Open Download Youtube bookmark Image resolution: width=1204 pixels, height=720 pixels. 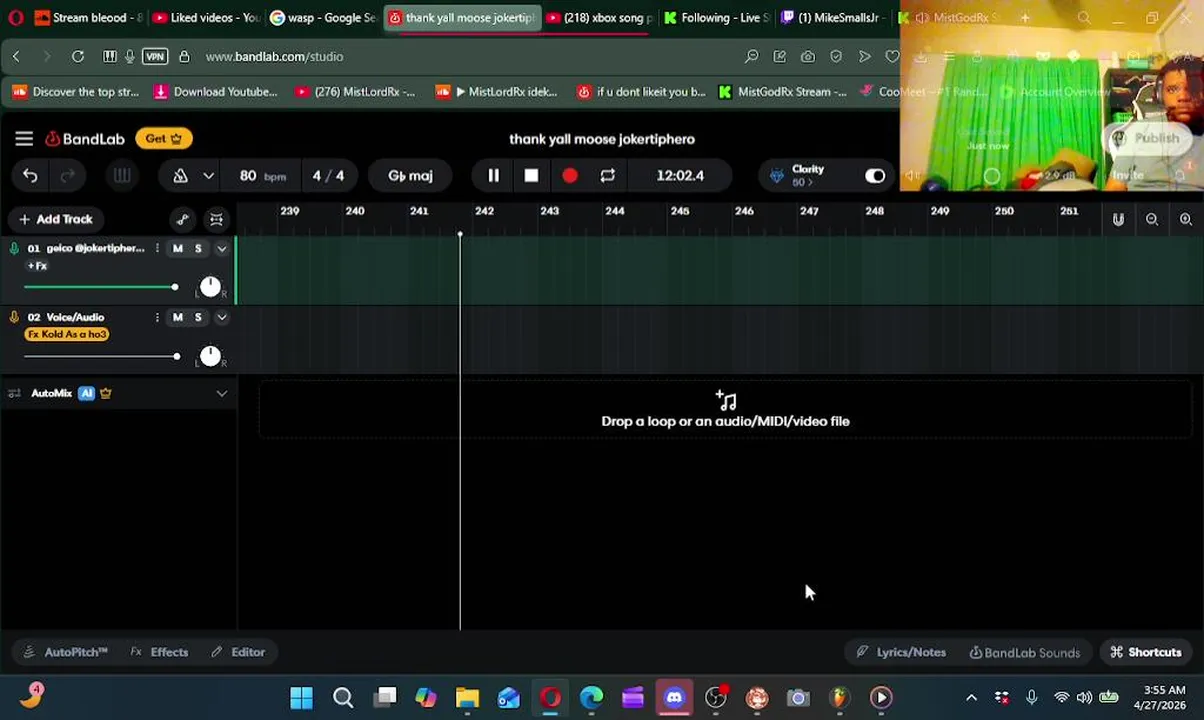[215, 92]
